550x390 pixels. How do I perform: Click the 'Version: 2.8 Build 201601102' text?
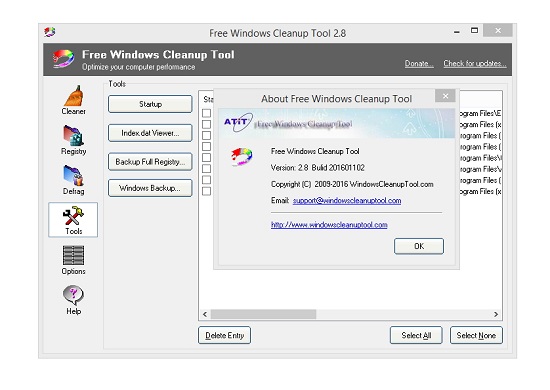pos(317,168)
